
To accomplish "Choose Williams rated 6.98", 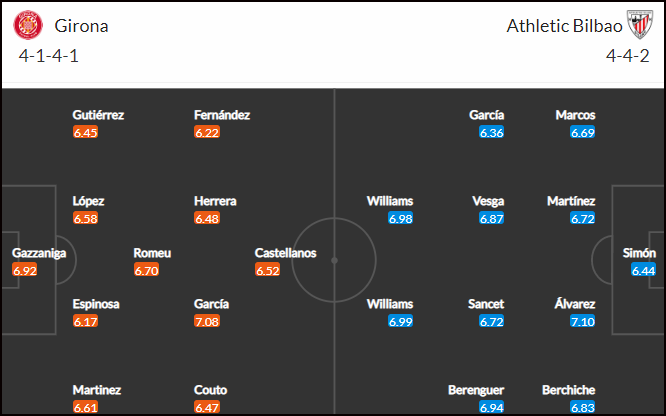I will pyautogui.click(x=390, y=201).
